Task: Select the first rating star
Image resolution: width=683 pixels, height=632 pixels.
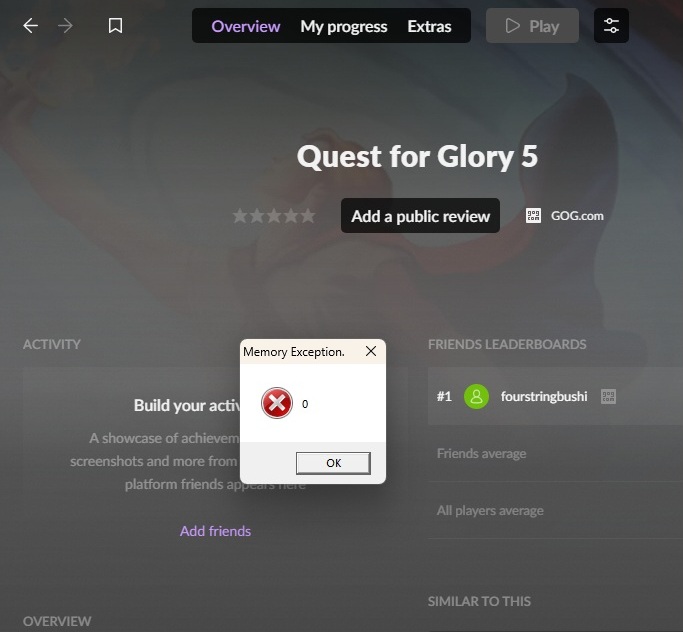Action: click(240, 216)
